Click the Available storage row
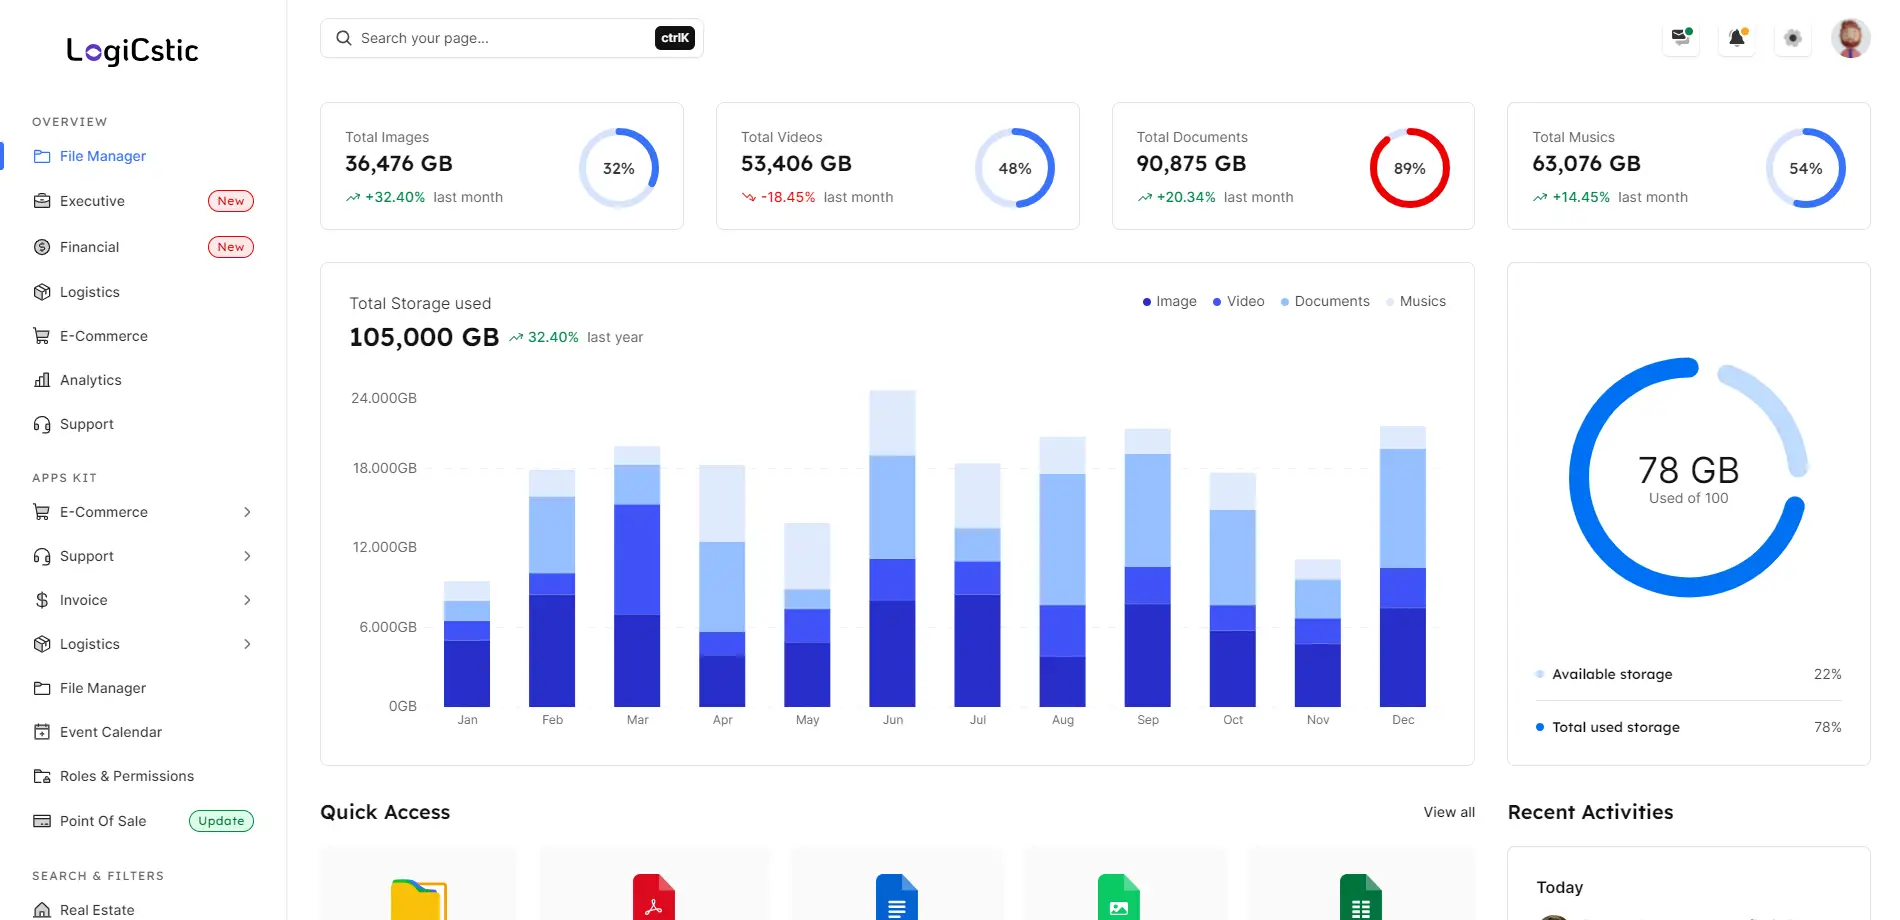The height and width of the screenshot is (920, 1900). click(1689, 674)
